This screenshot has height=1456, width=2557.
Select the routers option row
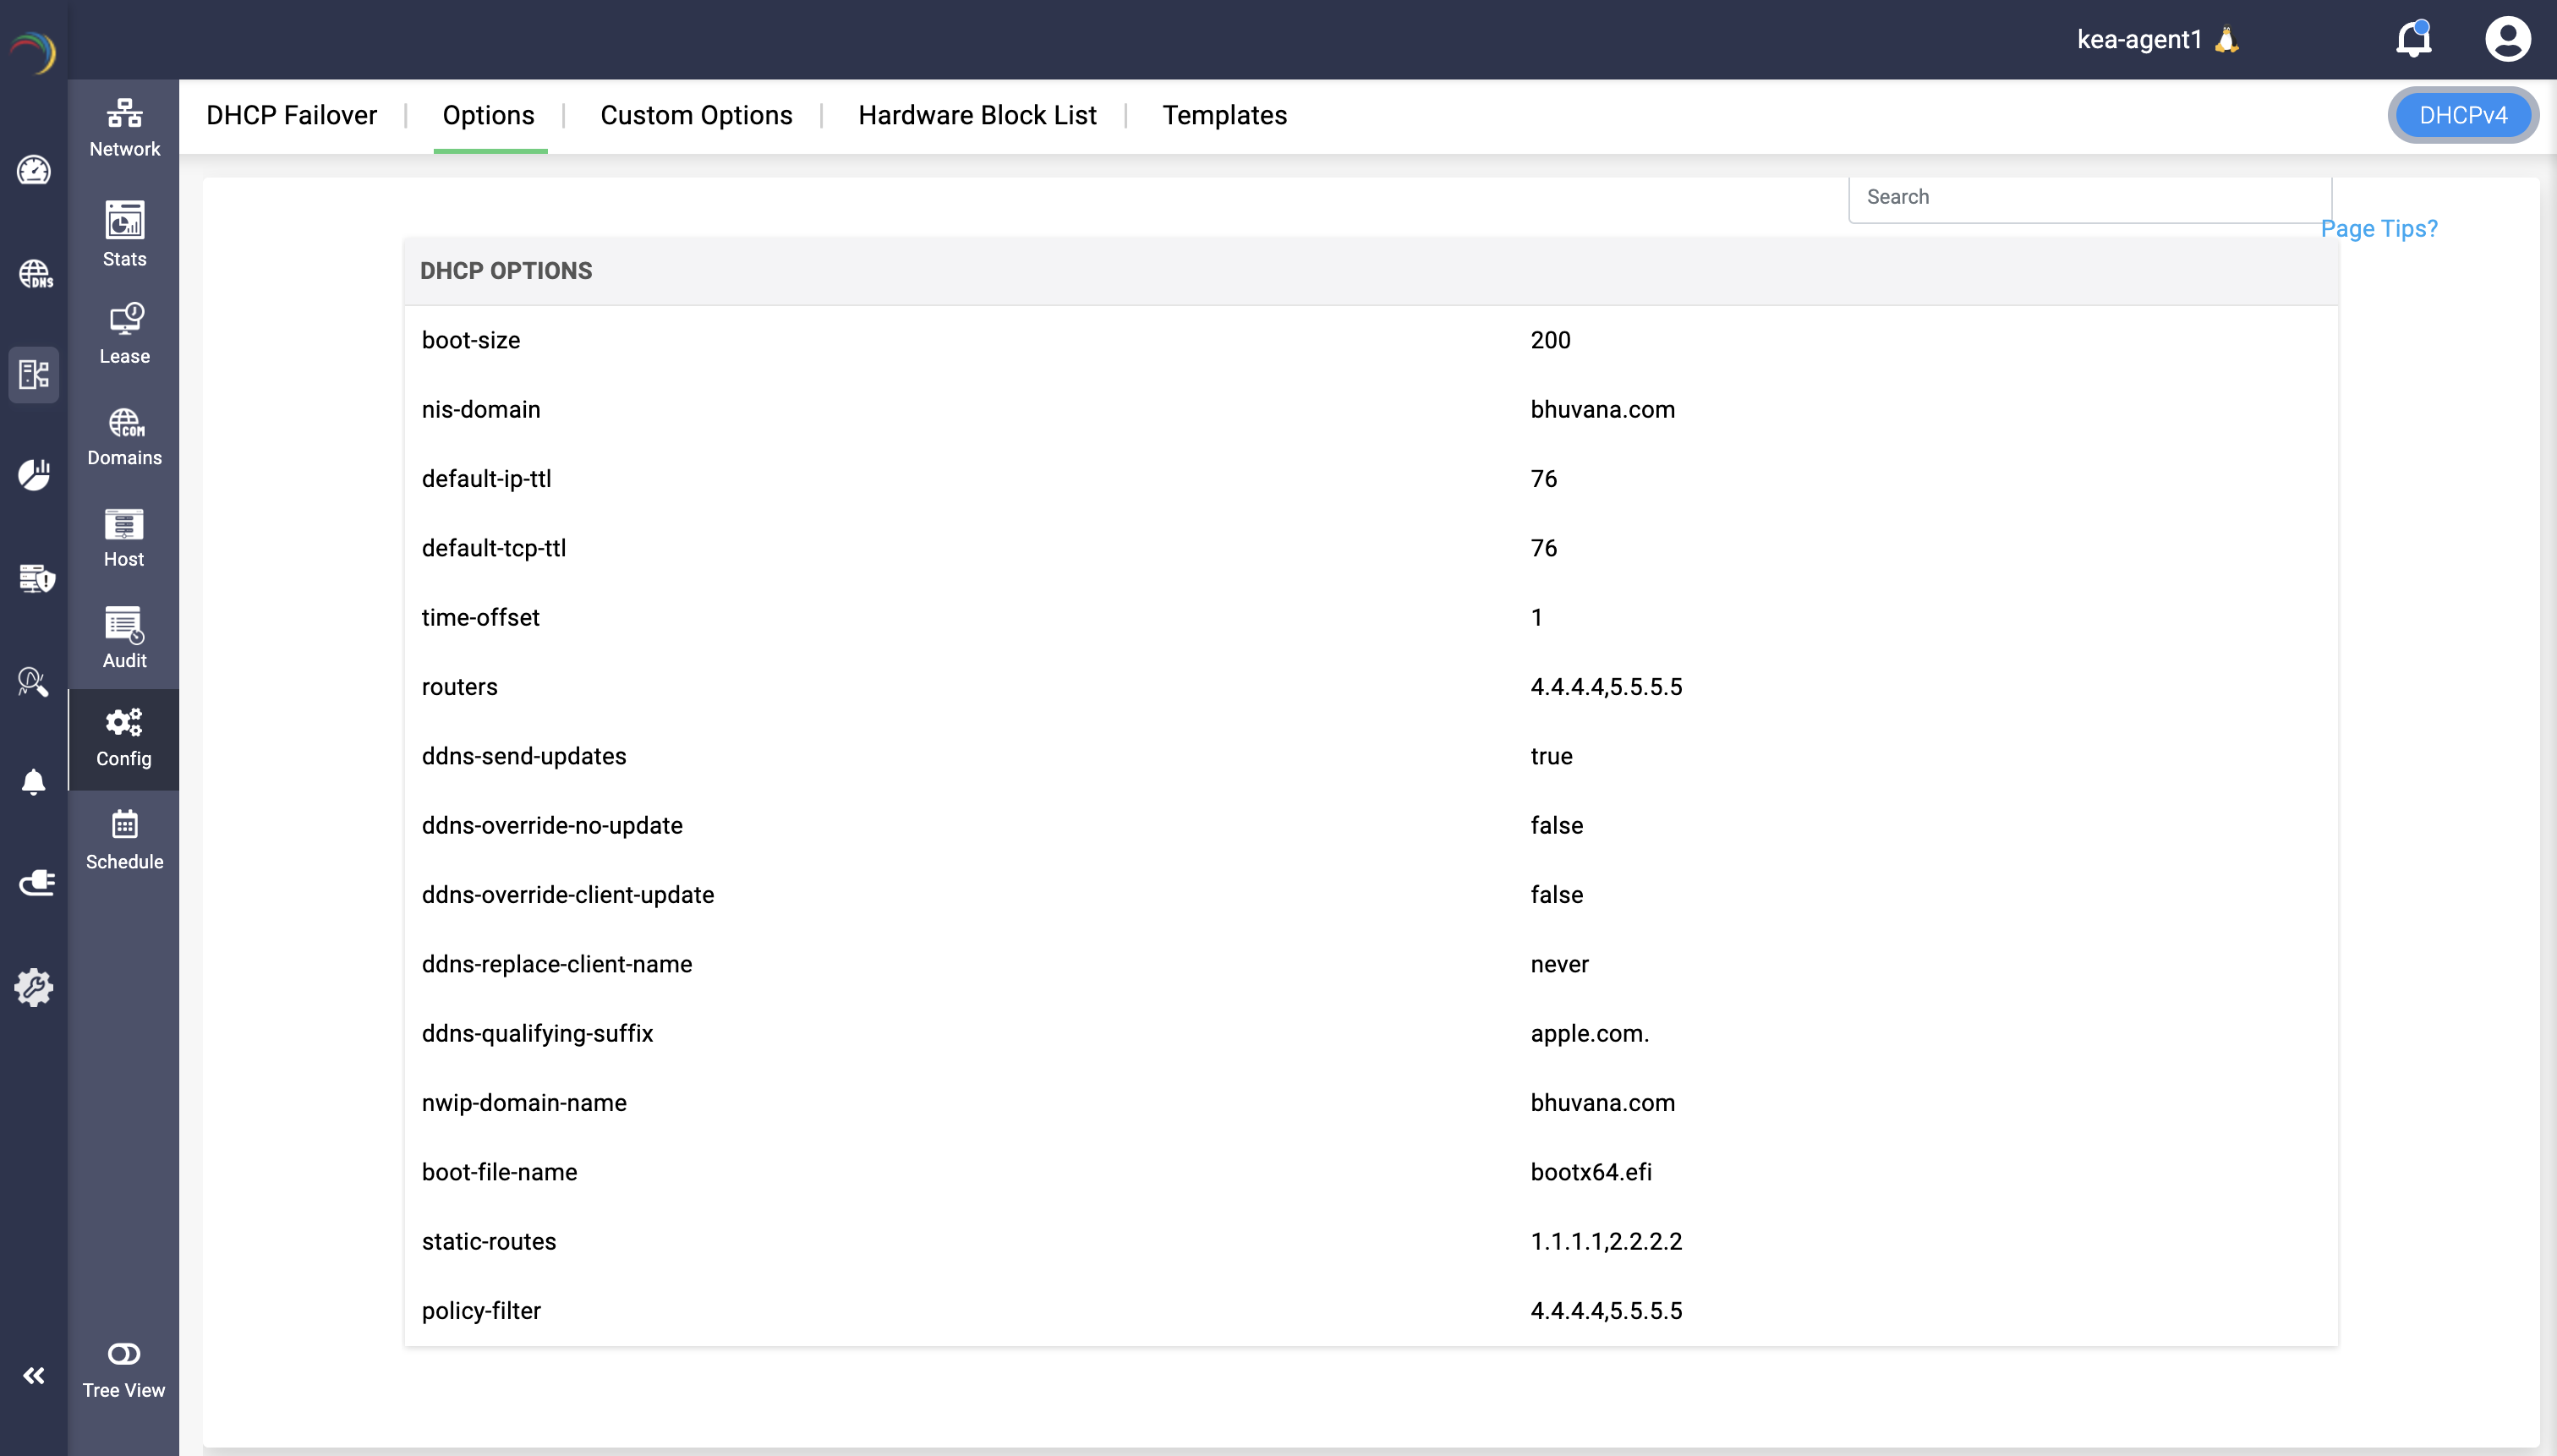[x=1370, y=687]
